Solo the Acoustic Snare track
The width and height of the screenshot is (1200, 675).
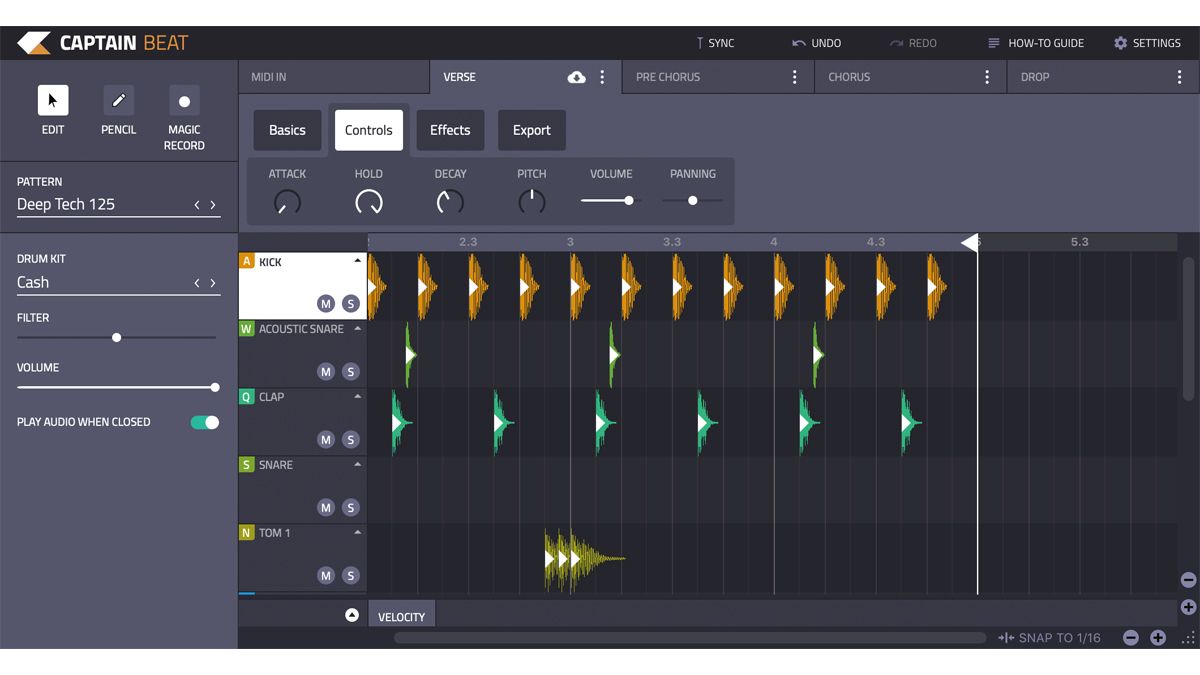point(350,372)
